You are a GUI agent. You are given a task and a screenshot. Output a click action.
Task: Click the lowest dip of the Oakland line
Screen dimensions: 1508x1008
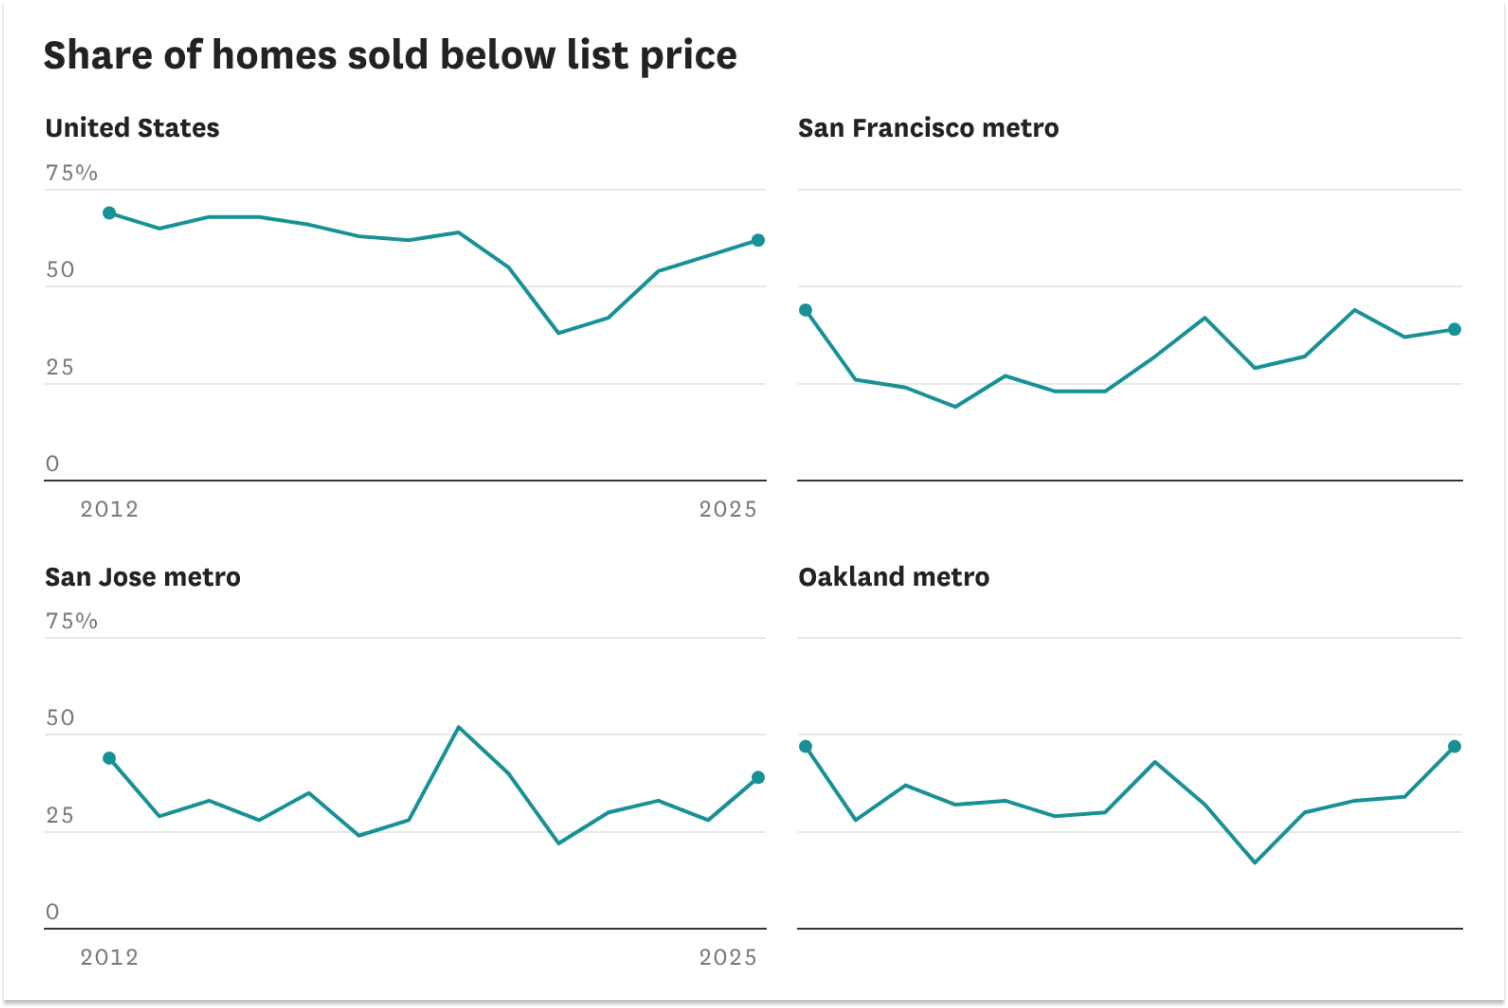click(1256, 862)
